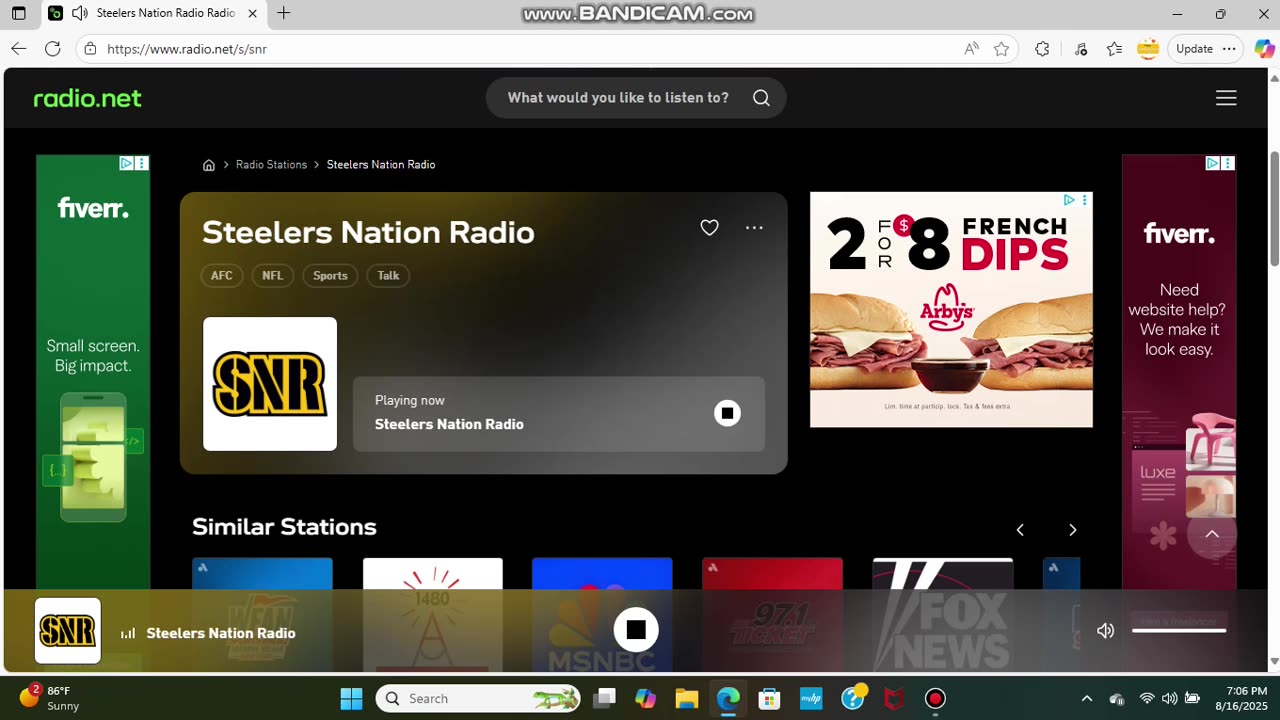Adjust the volume slider in player bar

tap(1179, 631)
